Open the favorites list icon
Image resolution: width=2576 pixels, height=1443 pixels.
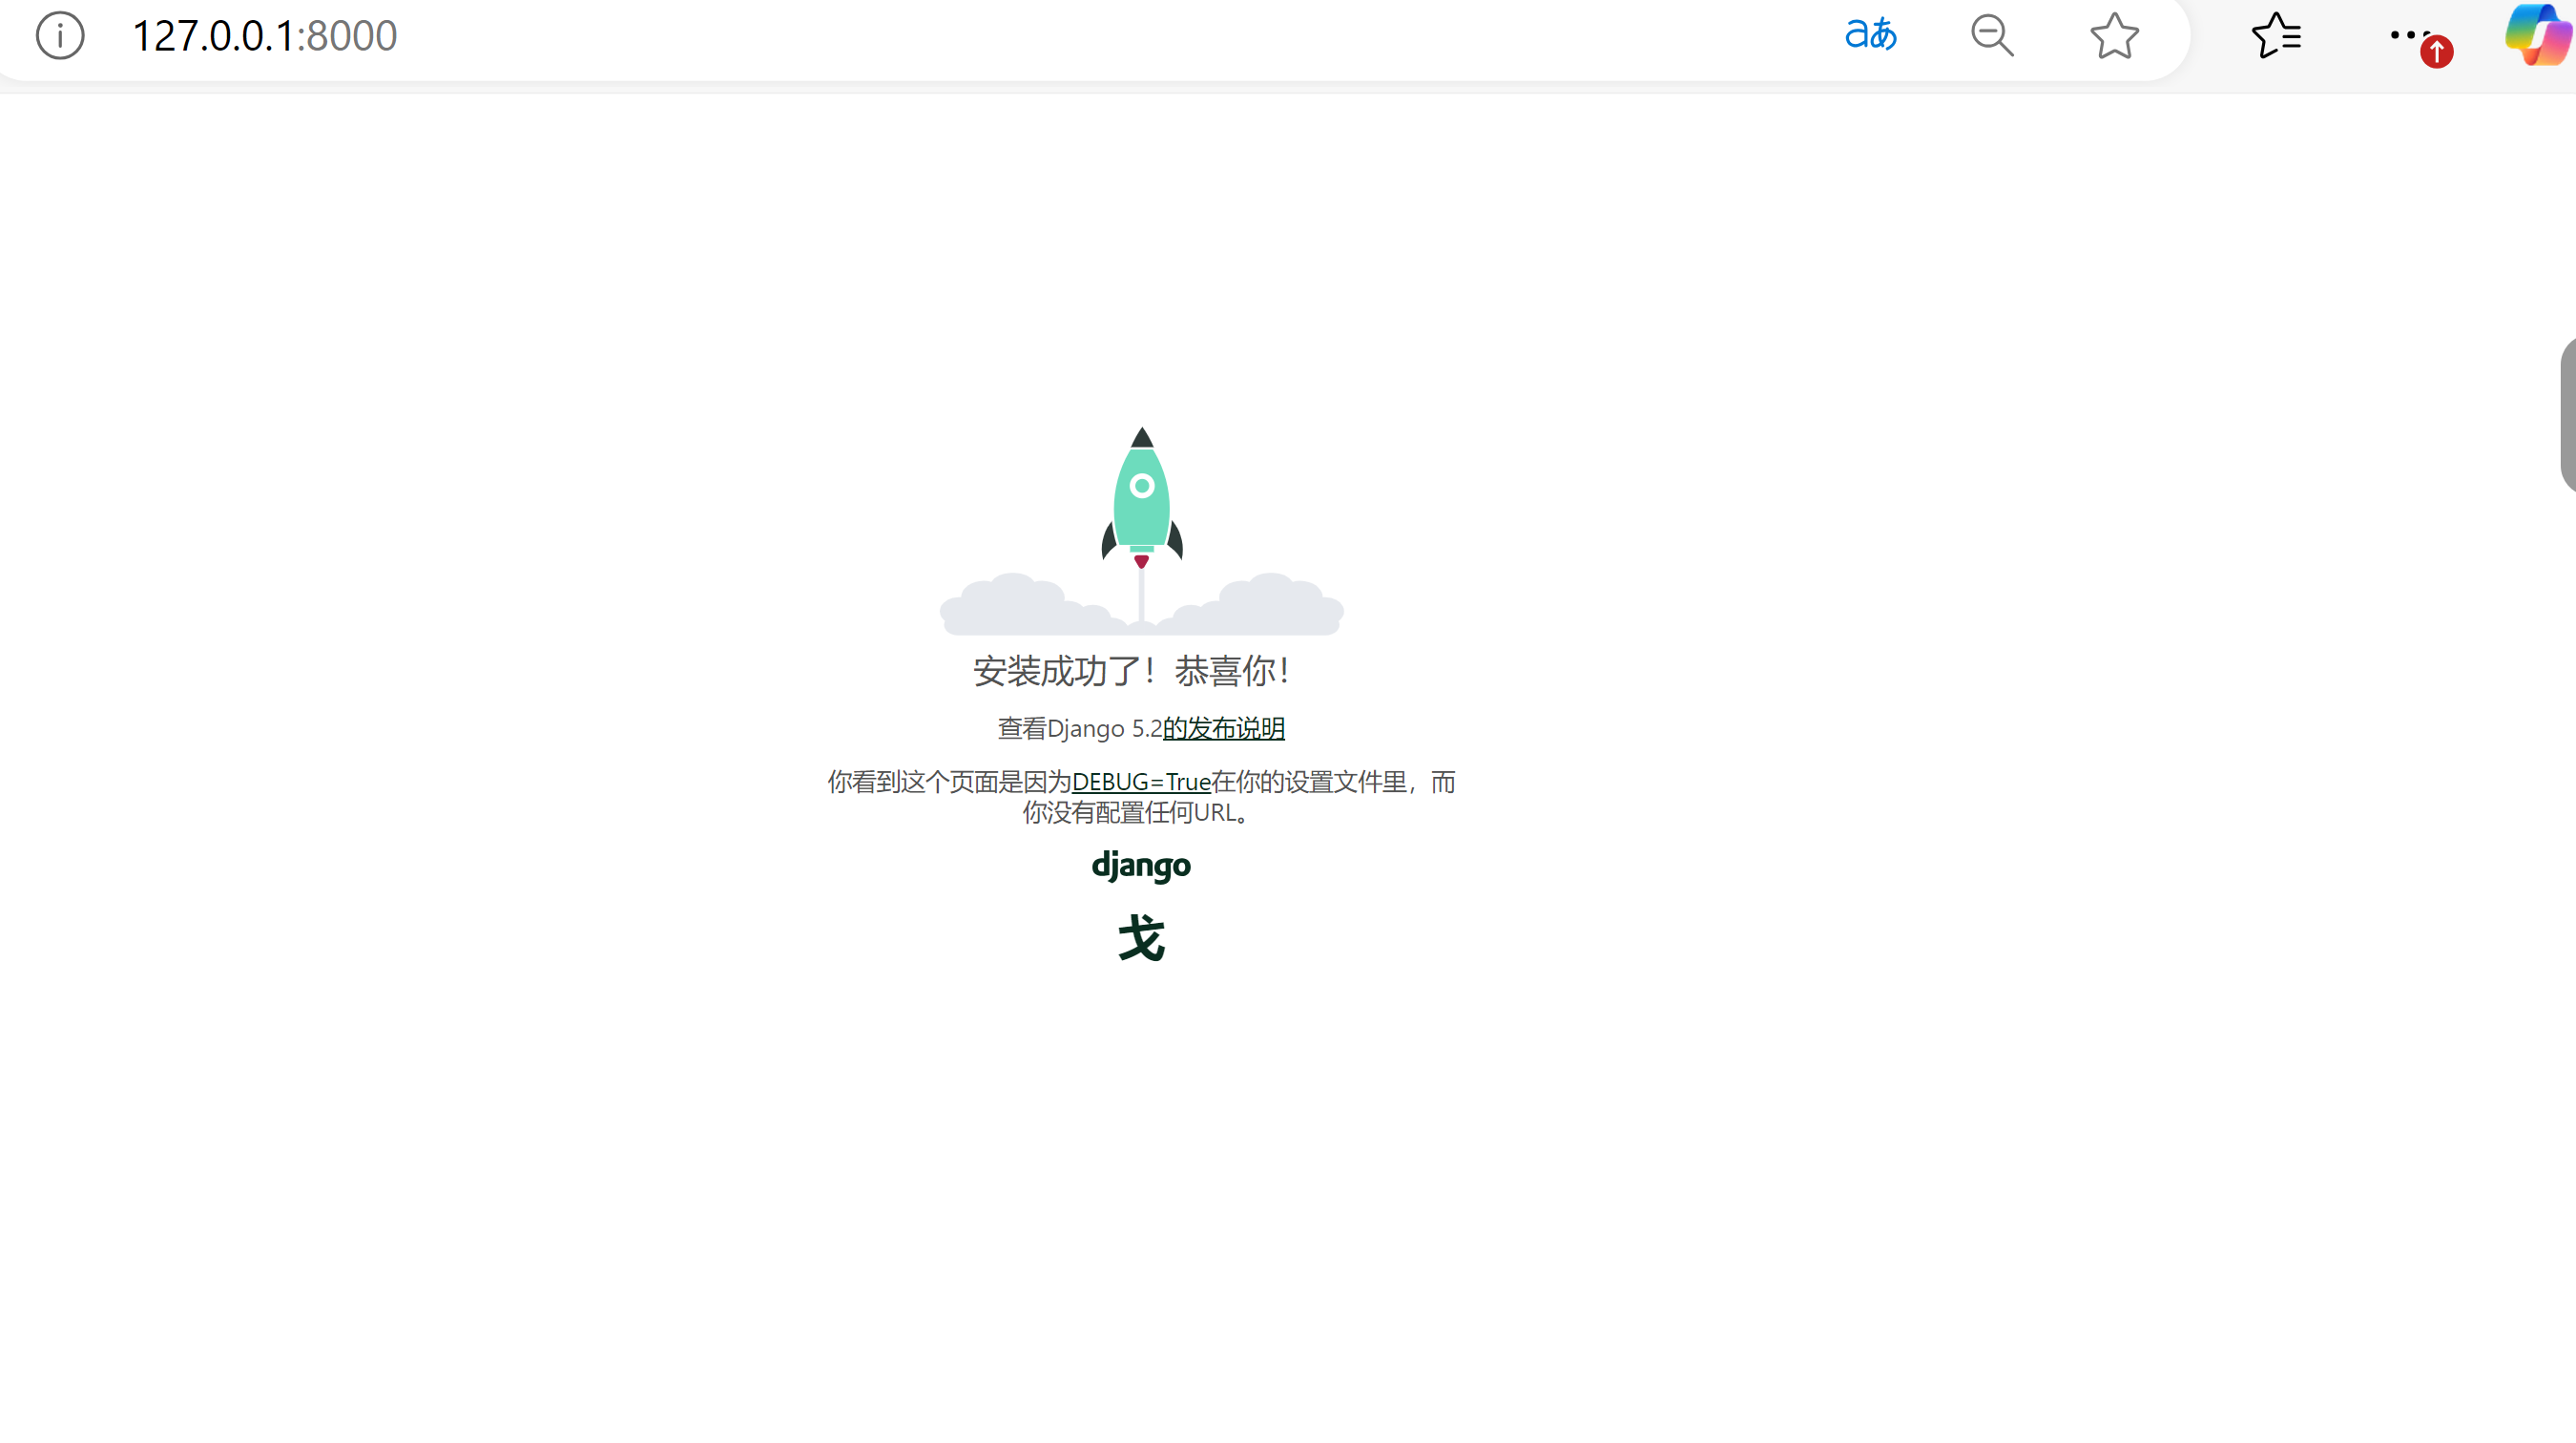2276,36
